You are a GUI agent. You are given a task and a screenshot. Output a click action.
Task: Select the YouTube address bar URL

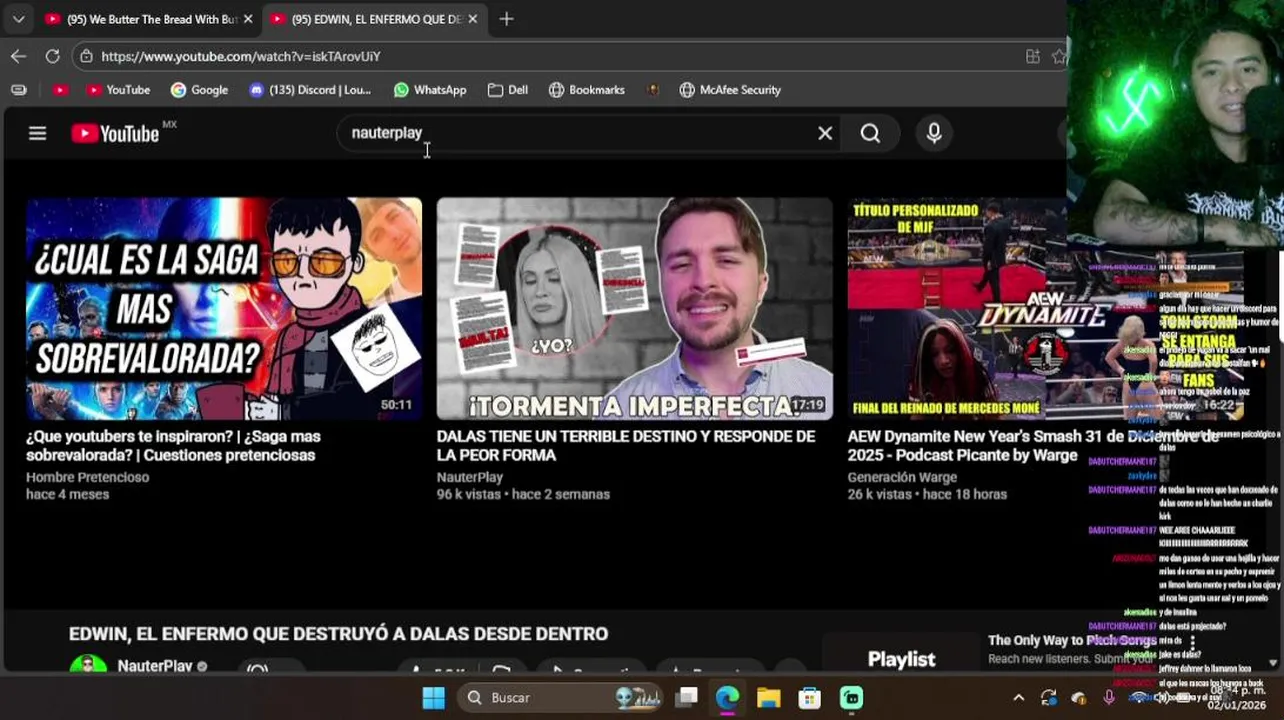(x=241, y=56)
